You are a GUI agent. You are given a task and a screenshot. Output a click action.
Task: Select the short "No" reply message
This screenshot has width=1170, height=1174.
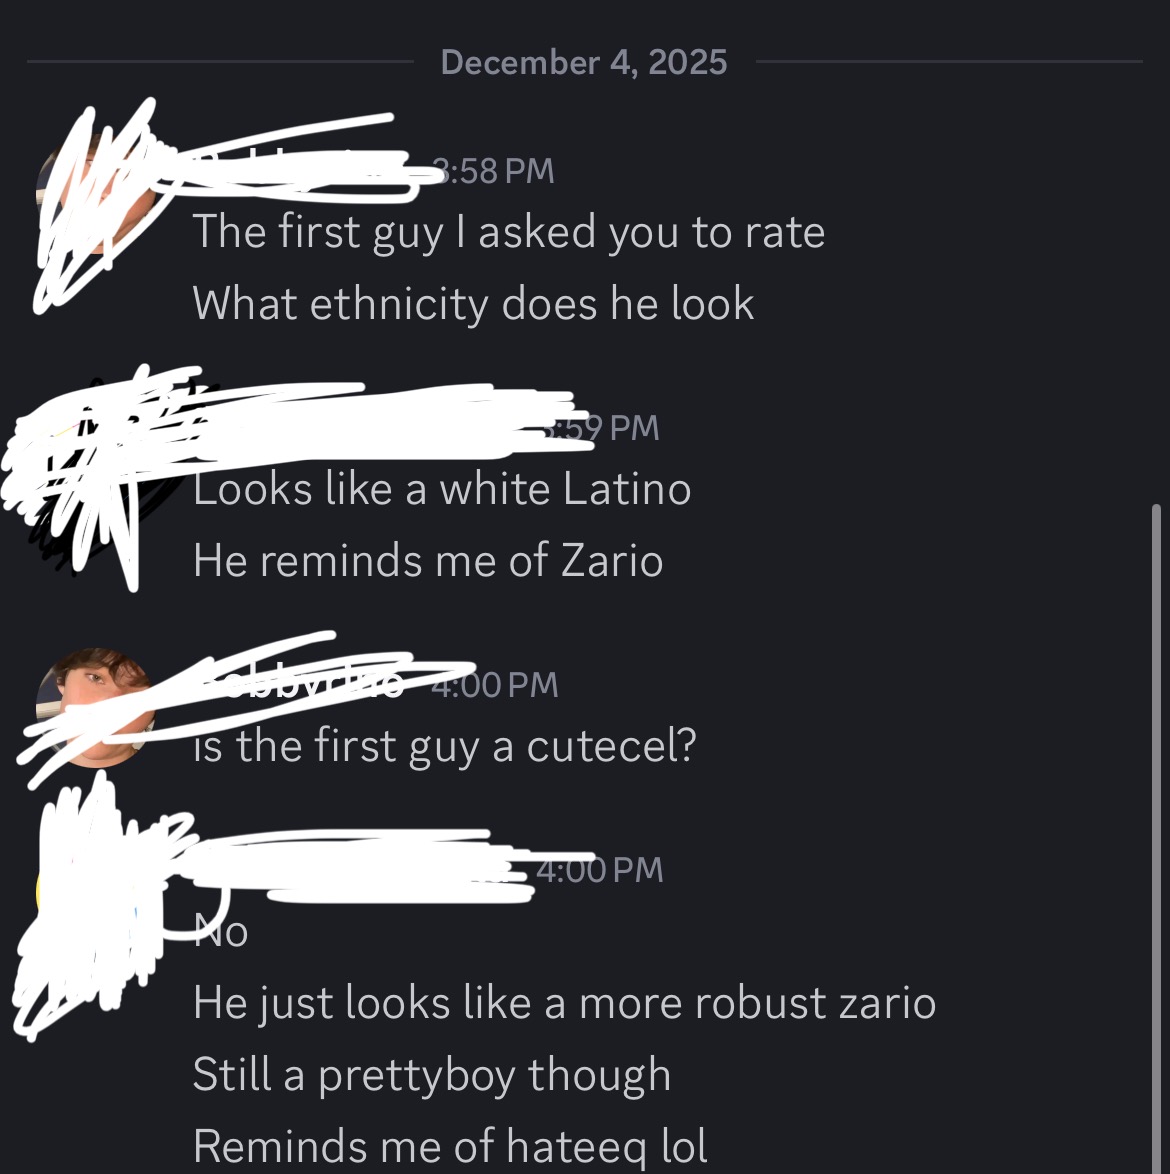(221, 932)
